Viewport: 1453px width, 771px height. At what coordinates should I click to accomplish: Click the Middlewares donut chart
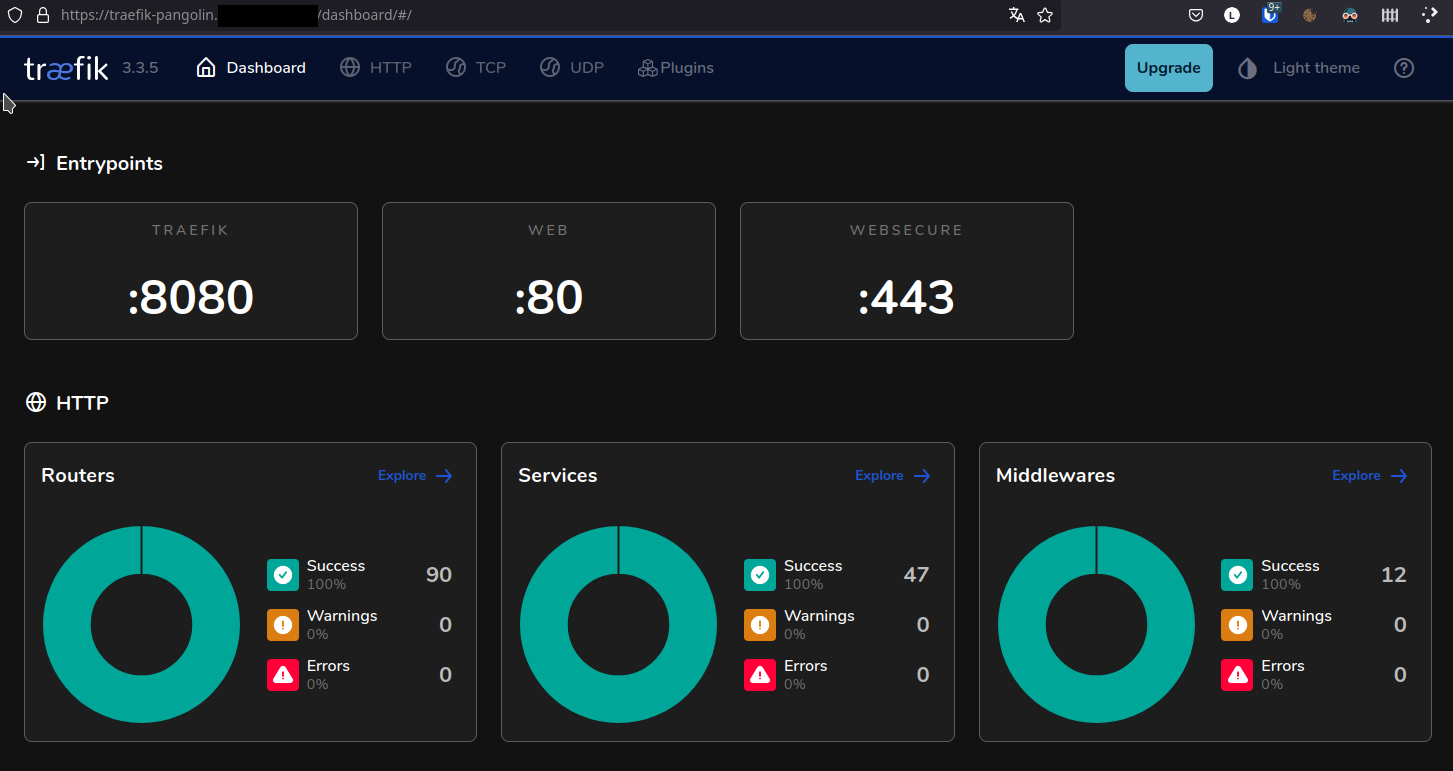(x=1096, y=624)
